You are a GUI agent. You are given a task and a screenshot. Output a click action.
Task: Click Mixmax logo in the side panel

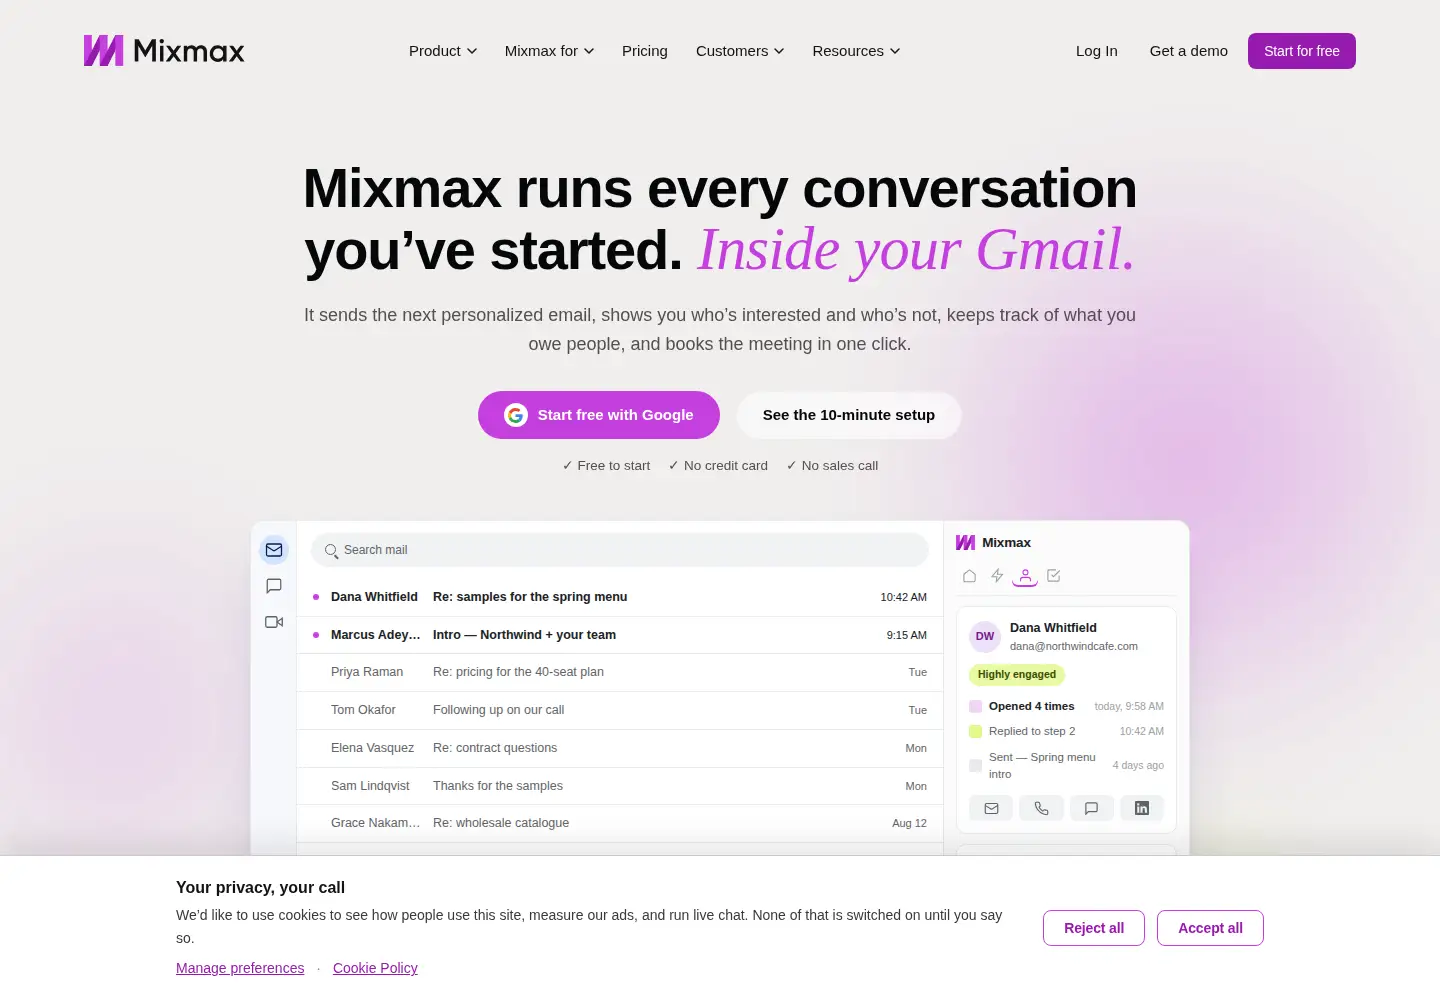point(993,542)
